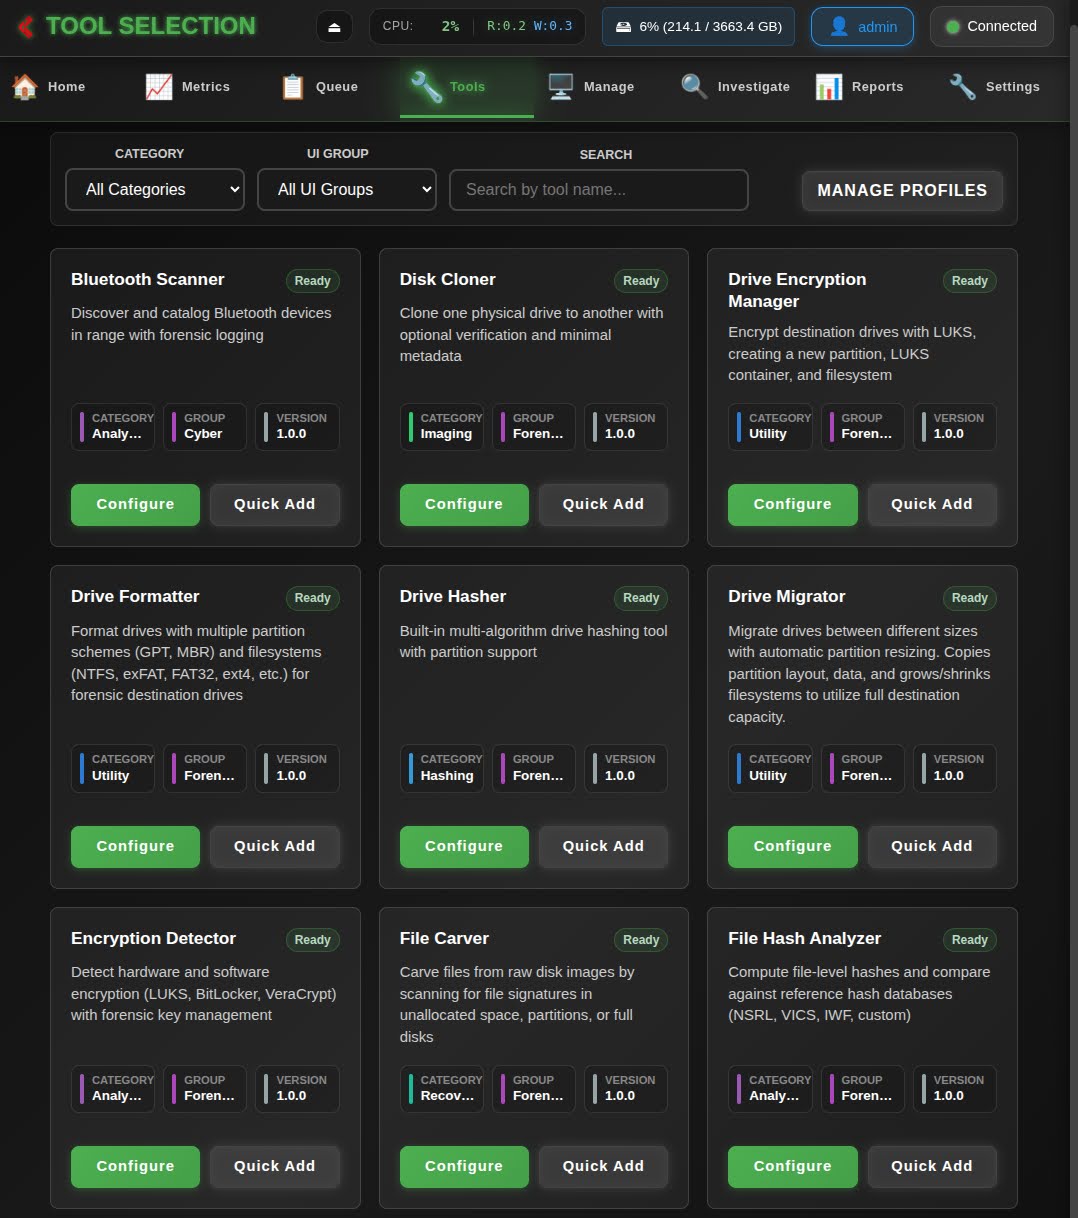The height and width of the screenshot is (1218, 1078).
Task: Click the admin user avatar icon
Action: (839, 27)
